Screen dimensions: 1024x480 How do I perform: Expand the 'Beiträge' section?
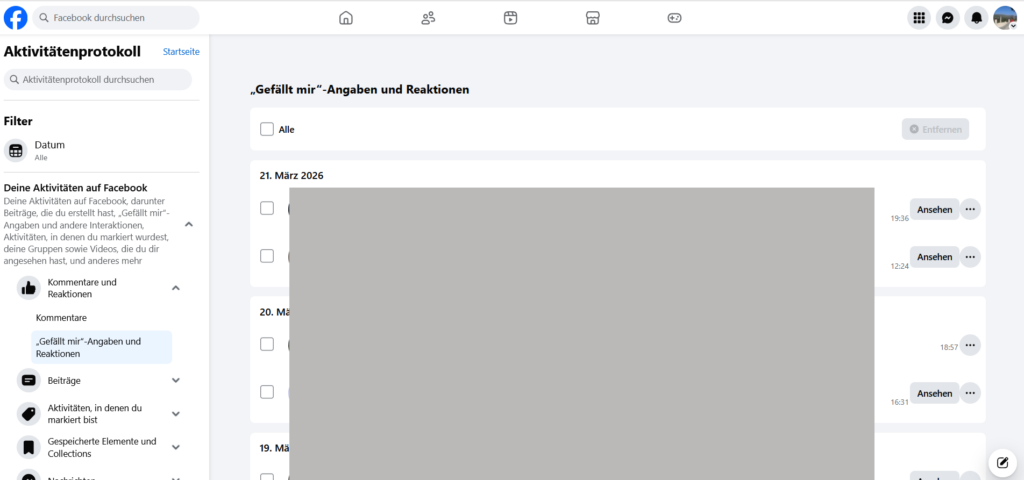click(x=176, y=380)
